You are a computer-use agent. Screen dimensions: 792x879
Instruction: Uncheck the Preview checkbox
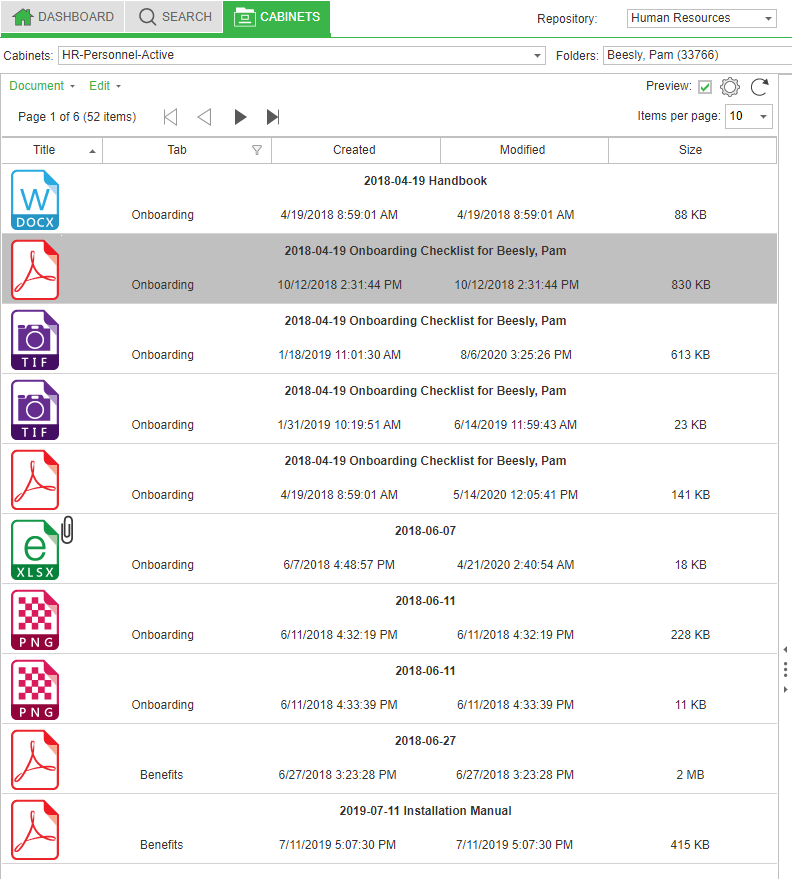tap(705, 87)
